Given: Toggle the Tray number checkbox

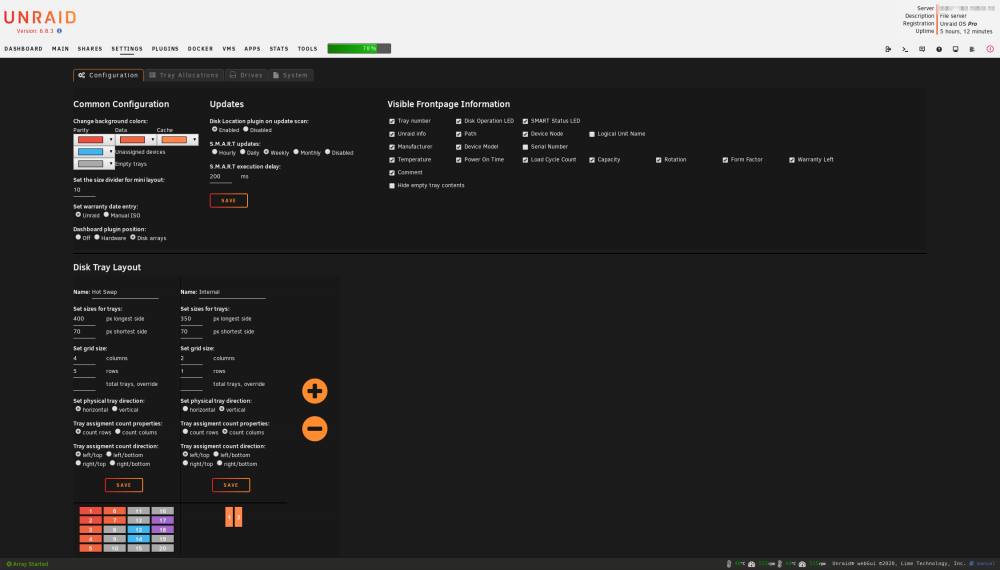Looking at the screenshot, I should tap(392, 121).
